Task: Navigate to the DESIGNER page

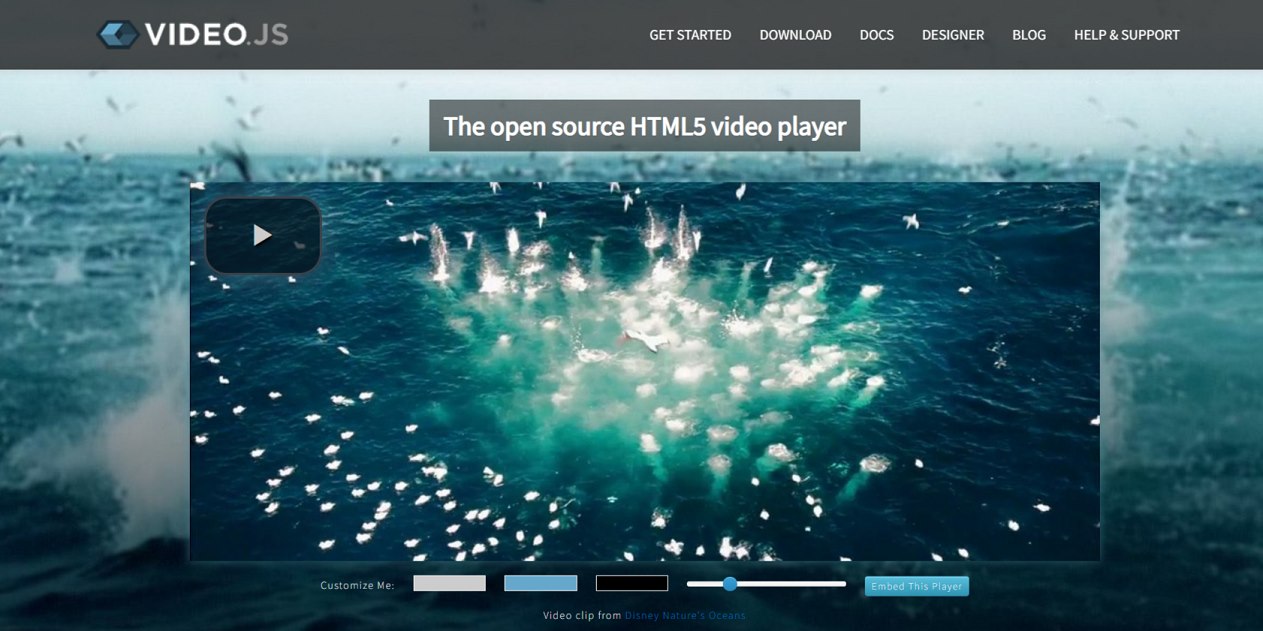Action: 952,35
